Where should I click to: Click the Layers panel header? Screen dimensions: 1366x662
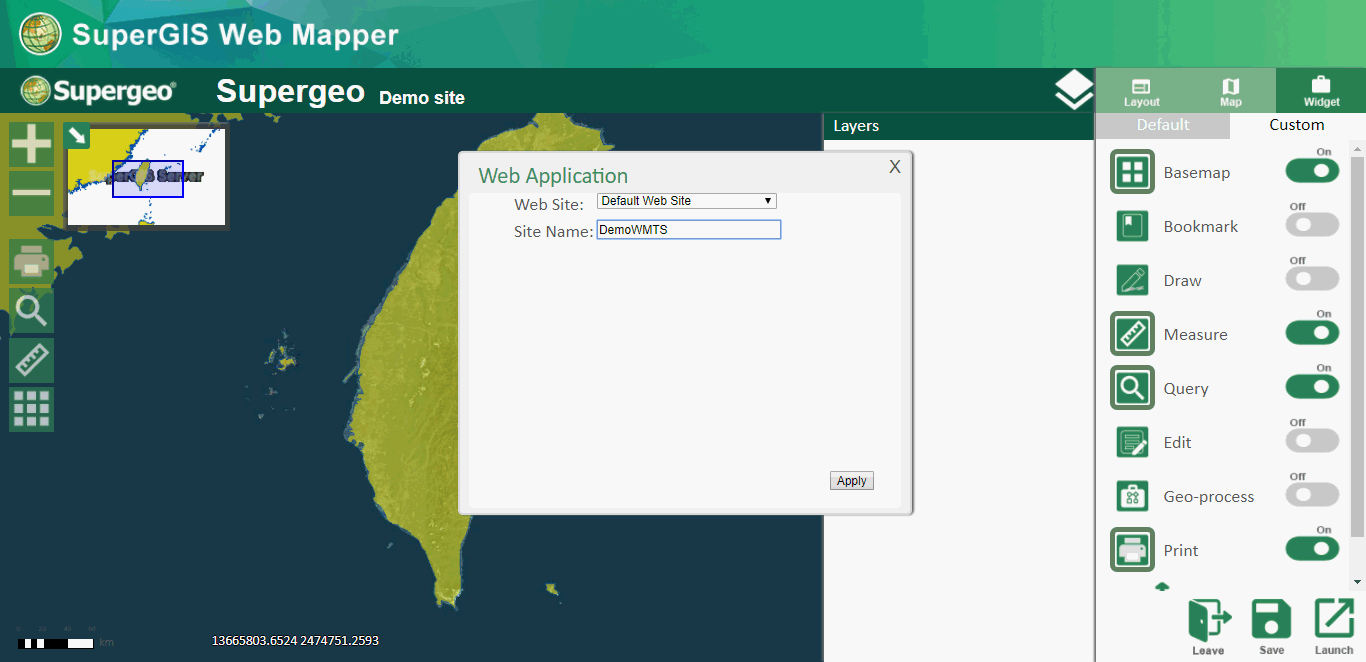point(959,126)
